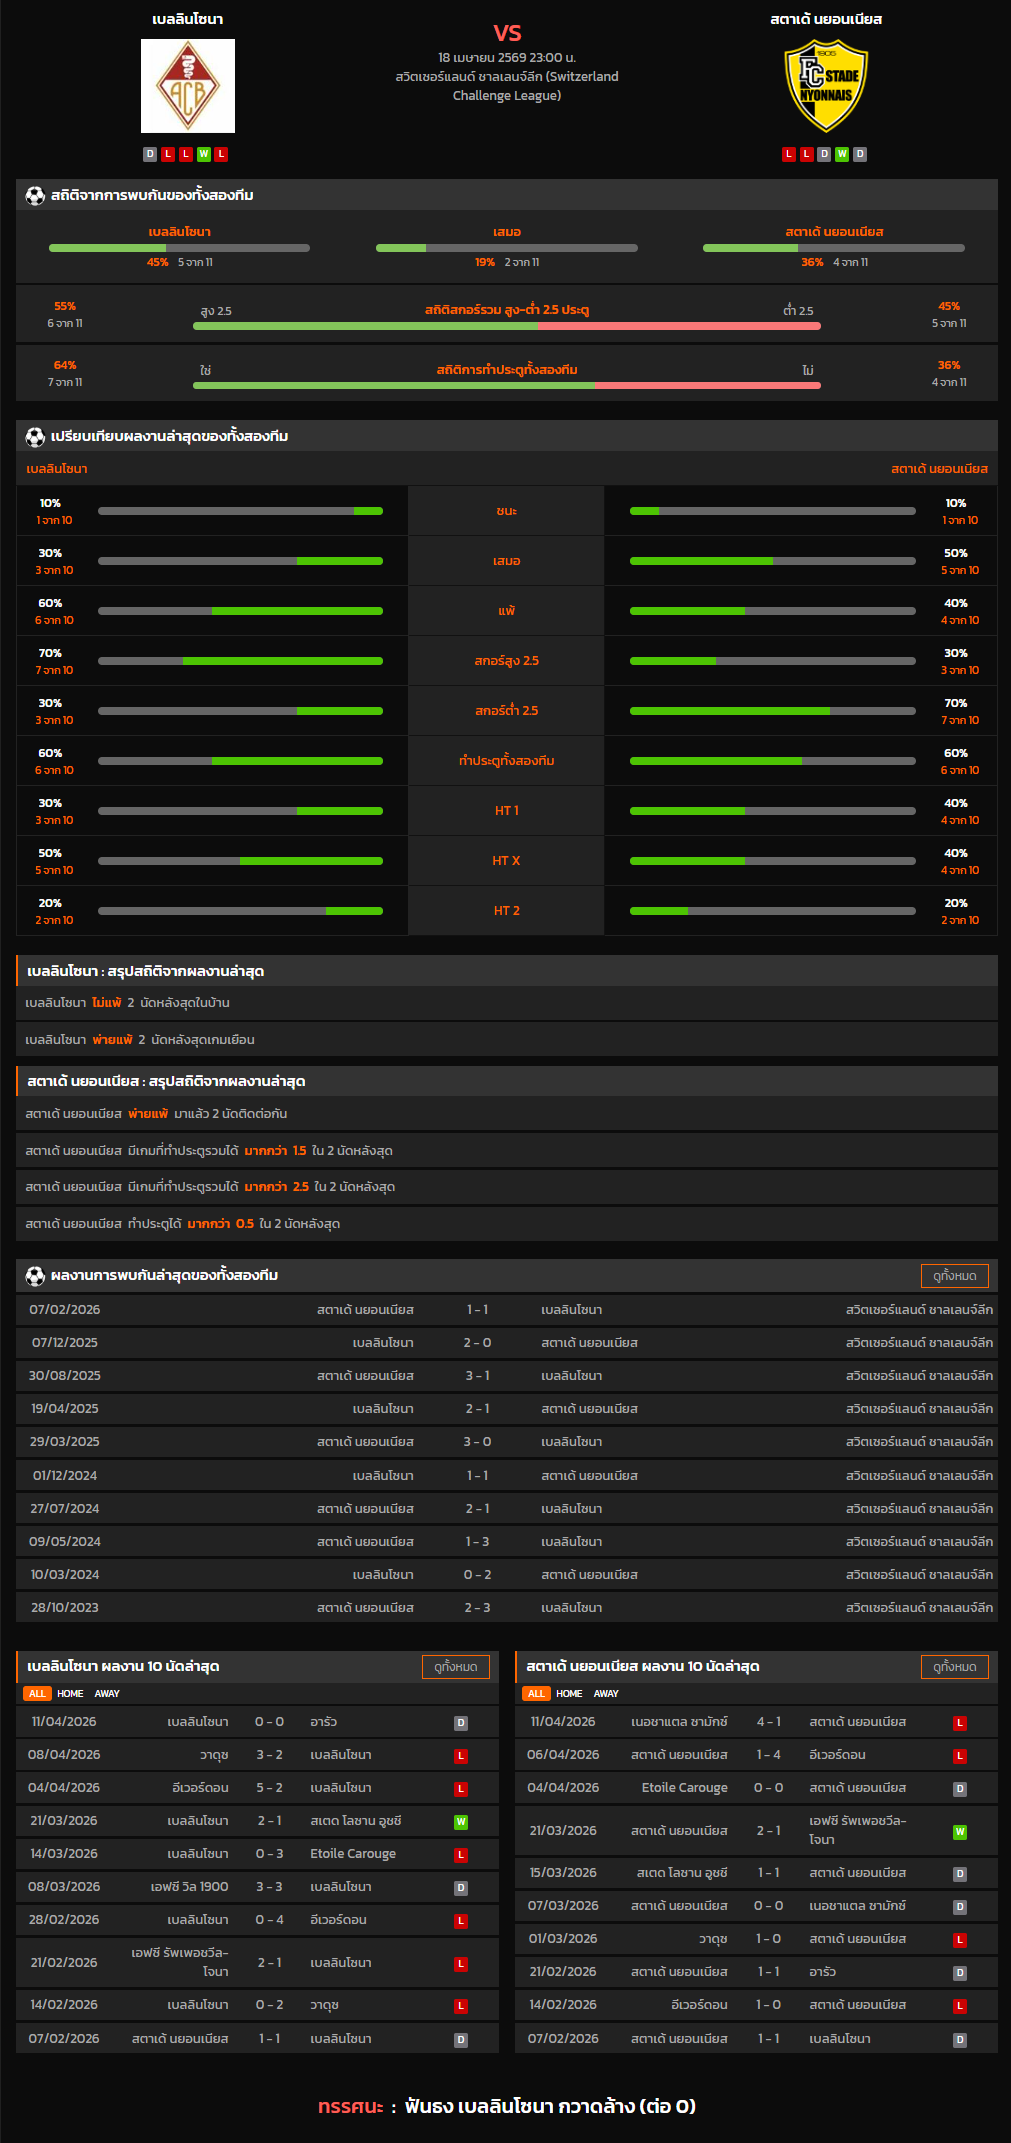Screen dimensions: 1011x2143
Task: Click the AC Bellinzona team logo
Action: 188,86
